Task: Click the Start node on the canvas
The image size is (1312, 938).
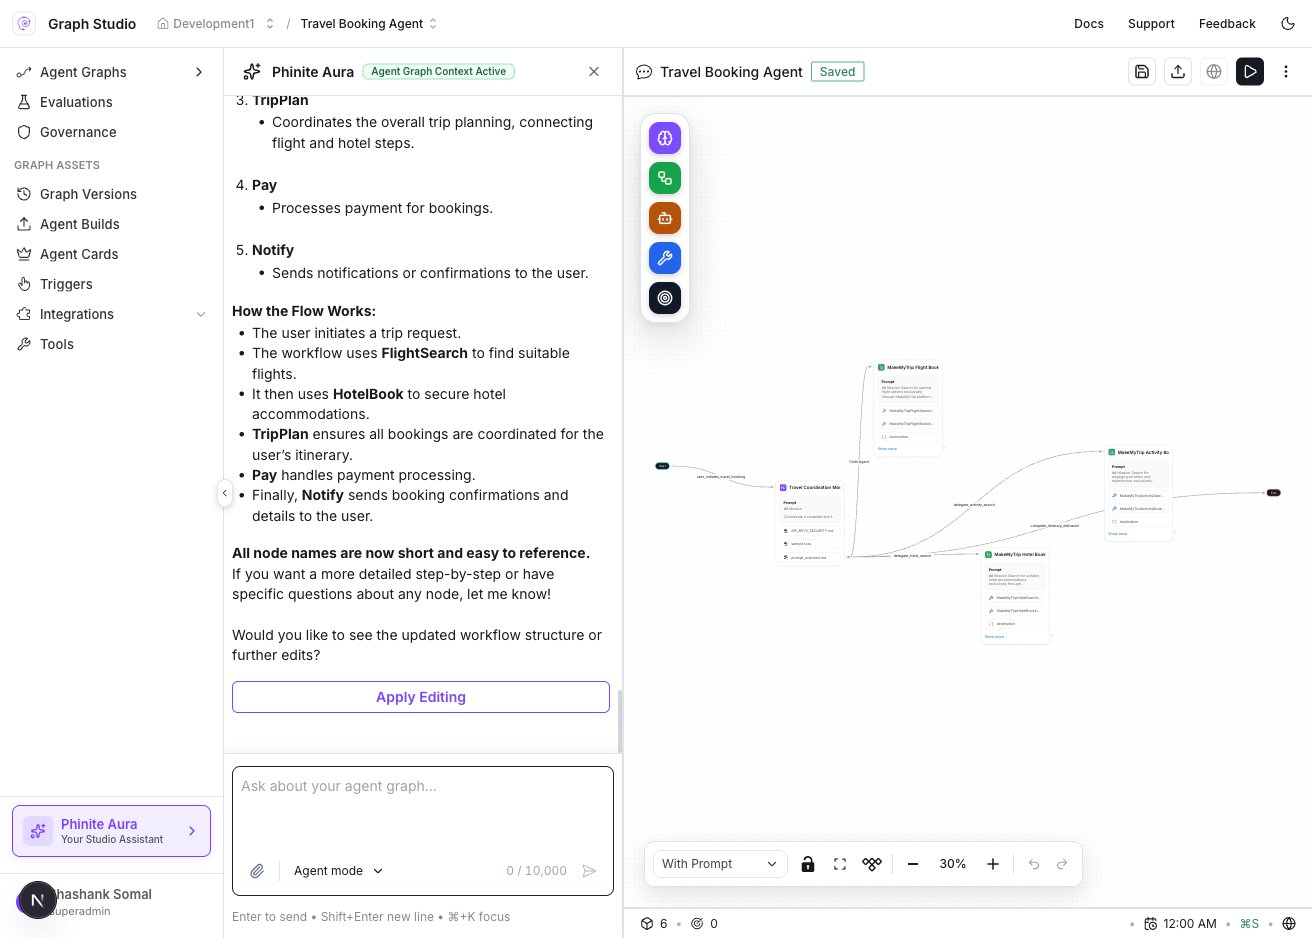Action: [662, 466]
